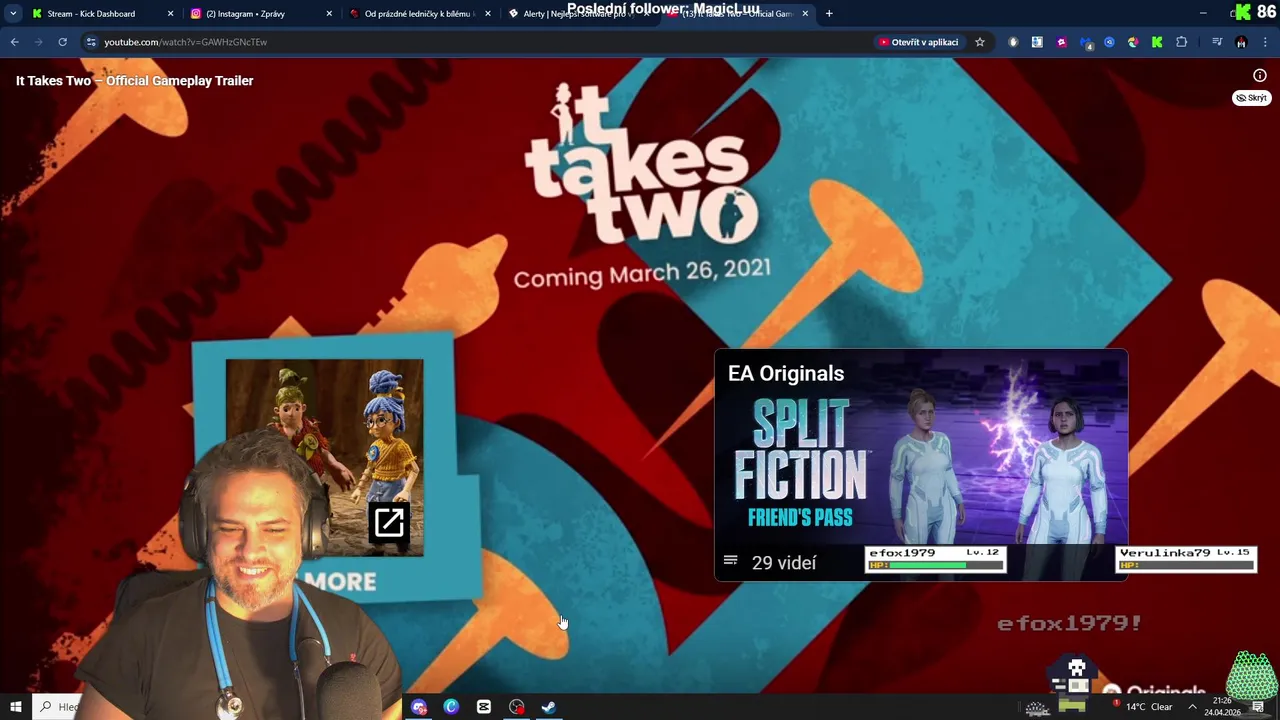Viewport: 1280px width, 720px height.
Task: Click the Skrýt button to hide cards
Action: (1251, 98)
